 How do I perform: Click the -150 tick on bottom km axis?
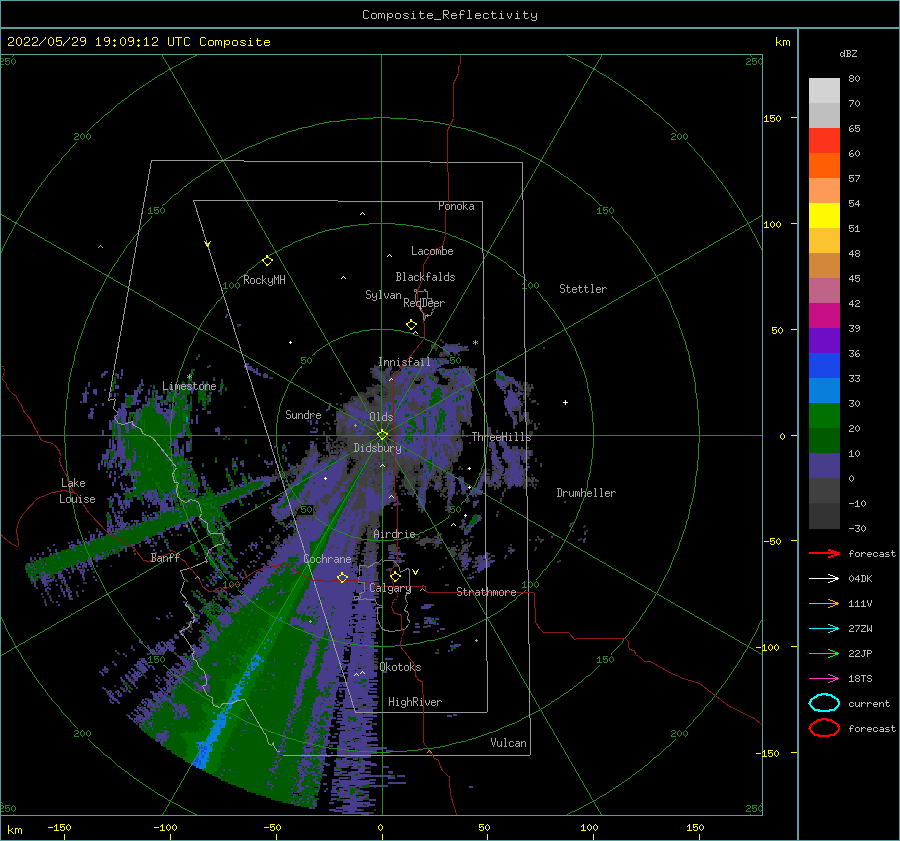(x=59, y=827)
